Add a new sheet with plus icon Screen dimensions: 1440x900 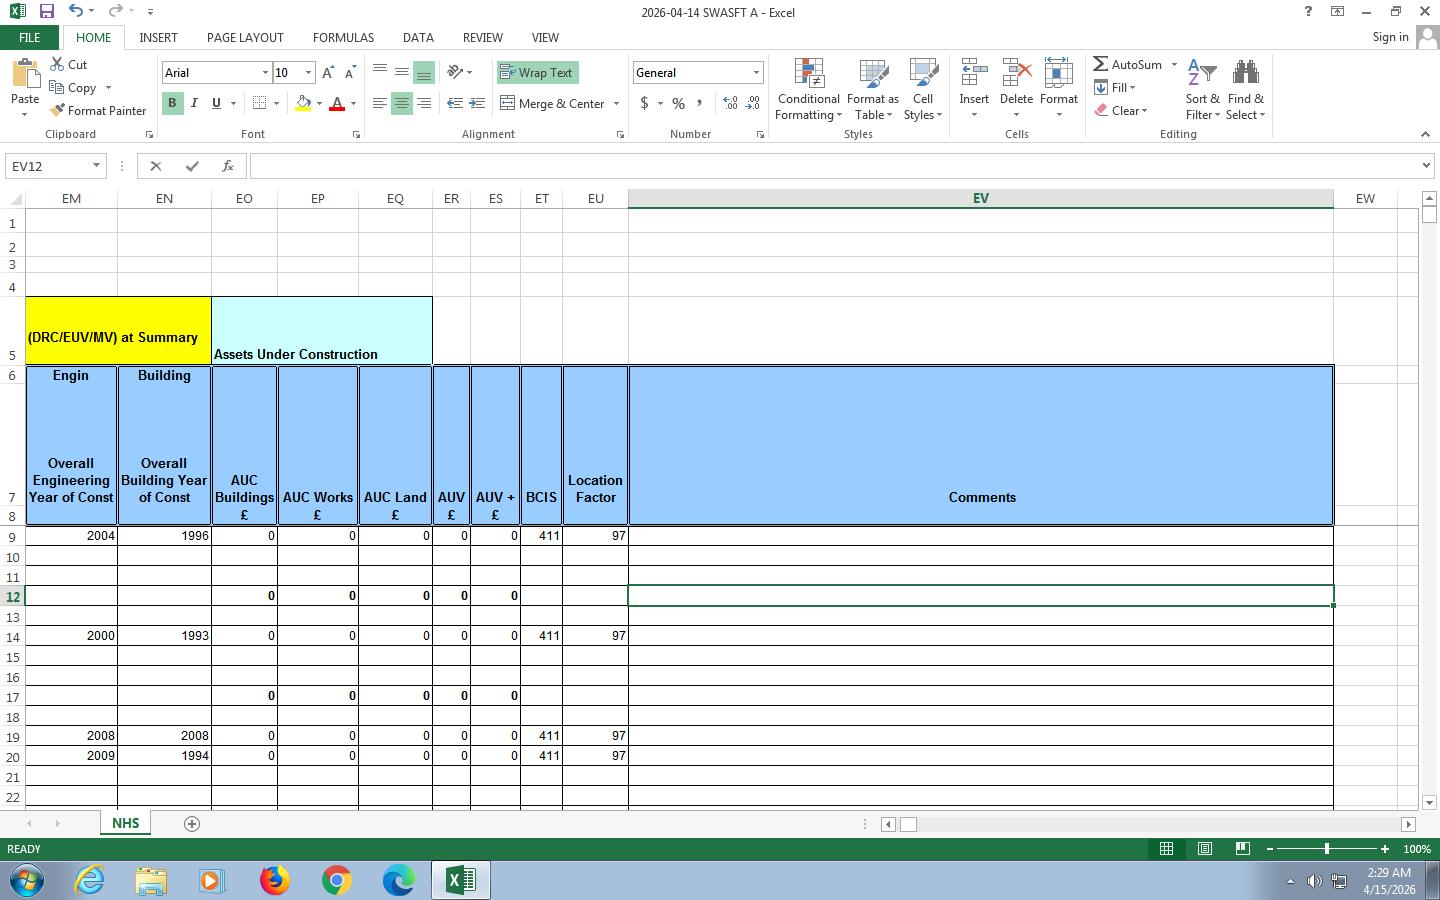pos(192,824)
